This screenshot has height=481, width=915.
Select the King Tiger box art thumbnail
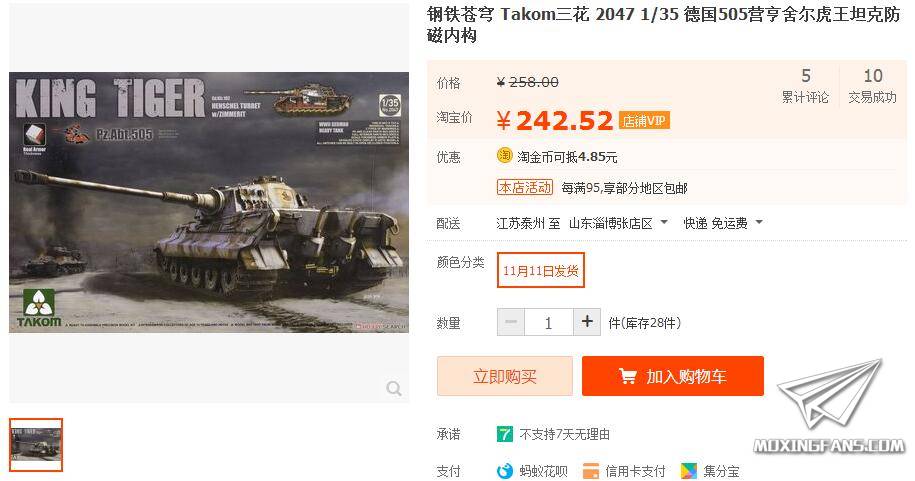click(x=36, y=445)
